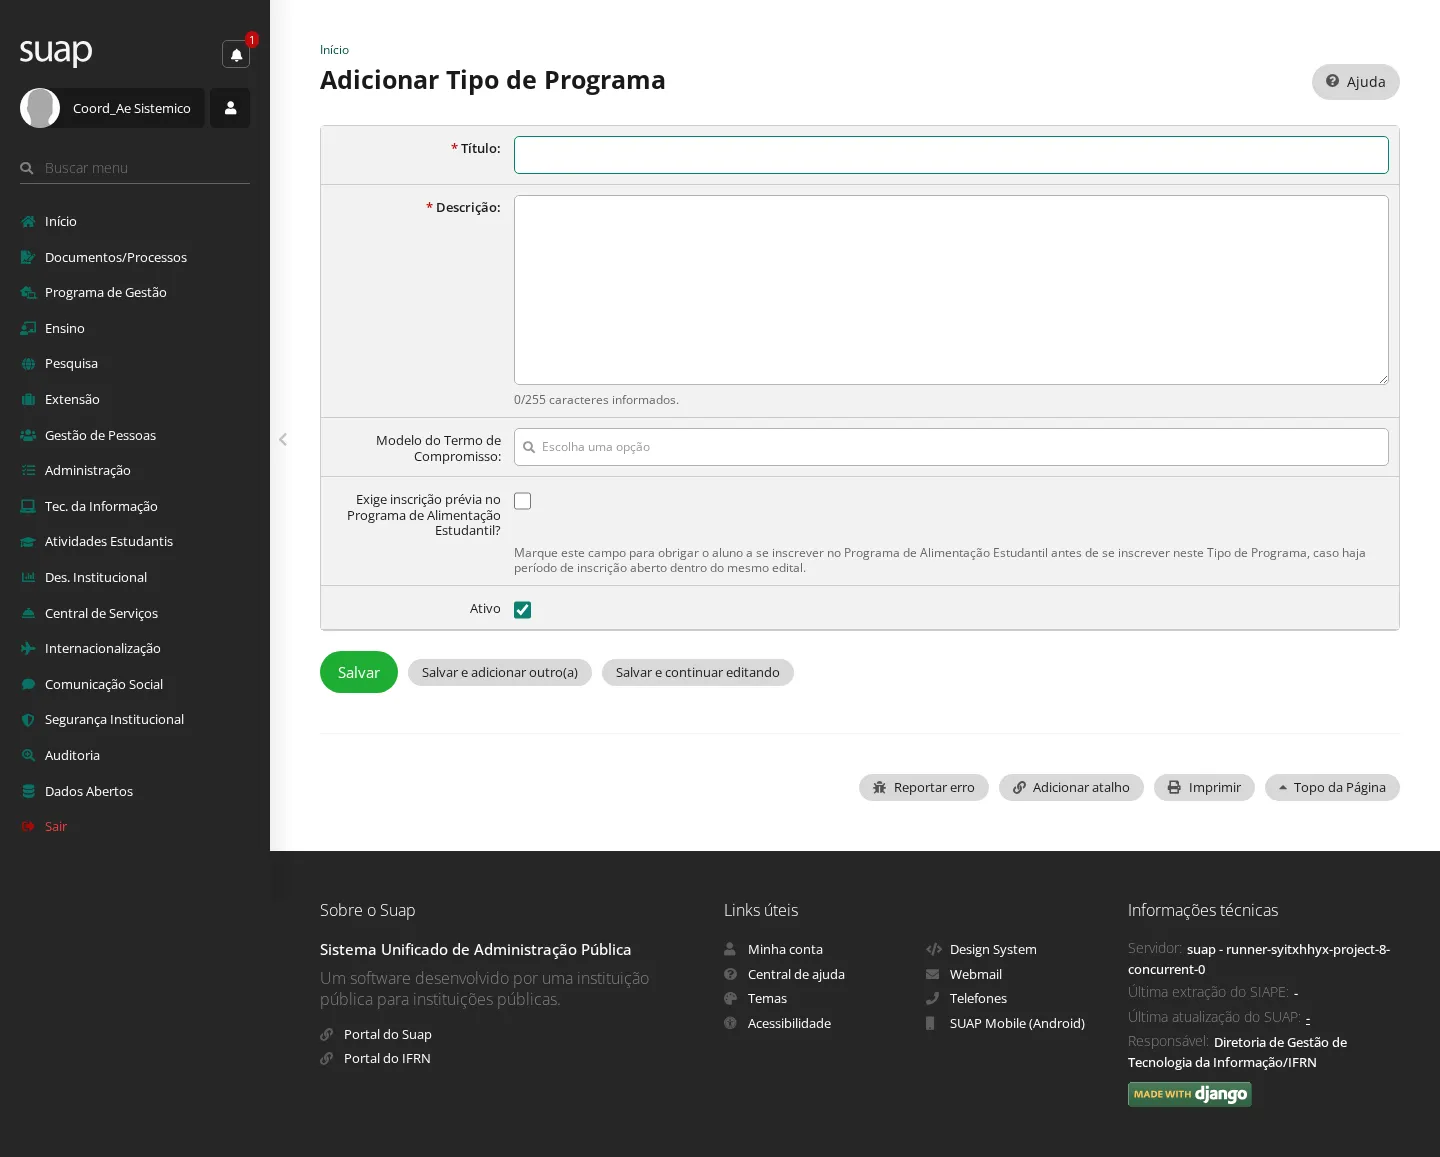Go to Topo da Página
The width and height of the screenshot is (1440, 1157).
pyautogui.click(x=1332, y=788)
